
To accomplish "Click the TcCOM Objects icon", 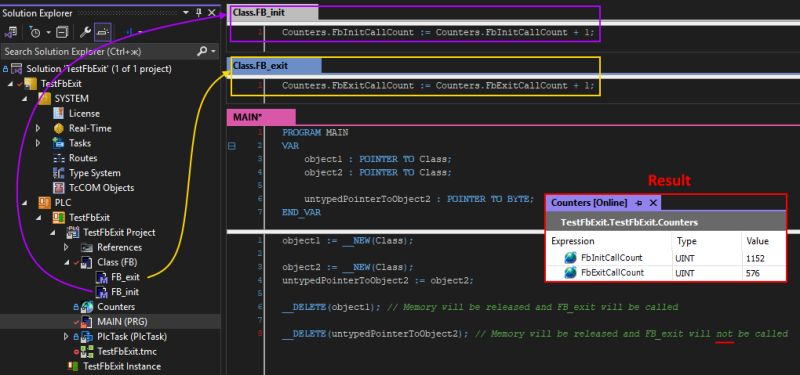I will pyautogui.click(x=59, y=188).
